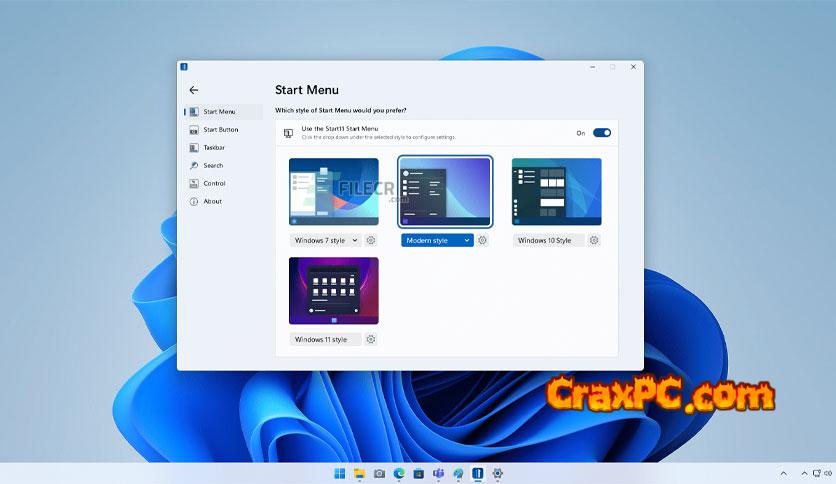Click the Windows 11 style label button
Screen dimensions: 836x484
point(325,339)
